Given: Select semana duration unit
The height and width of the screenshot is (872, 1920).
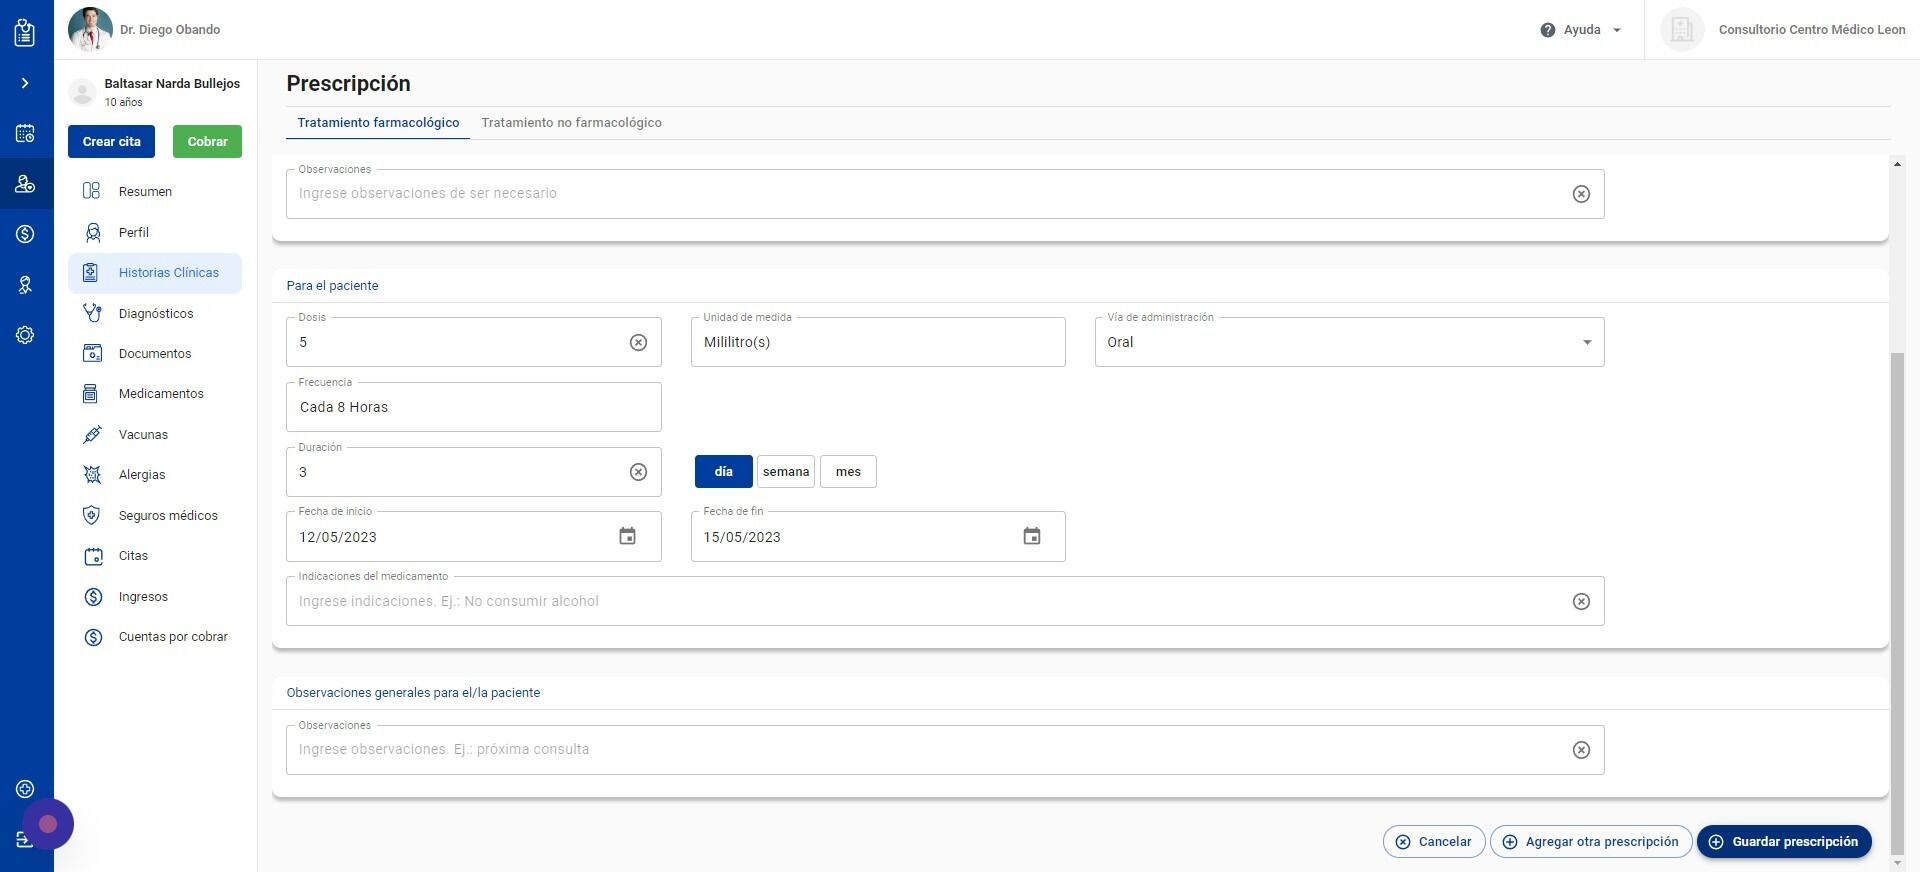Looking at the screenshot, I should pyautogui.click(x=786, y=472).
